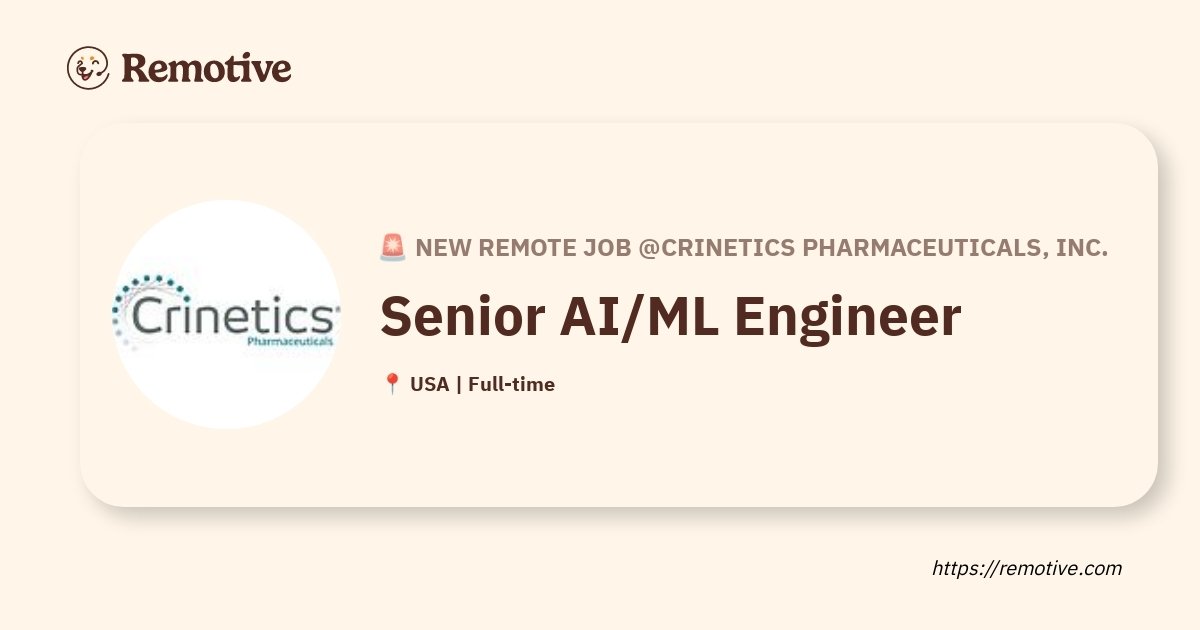1200x630 pixels.
Task: Click the INC. text in header line
Action: tap(1082, 248)
